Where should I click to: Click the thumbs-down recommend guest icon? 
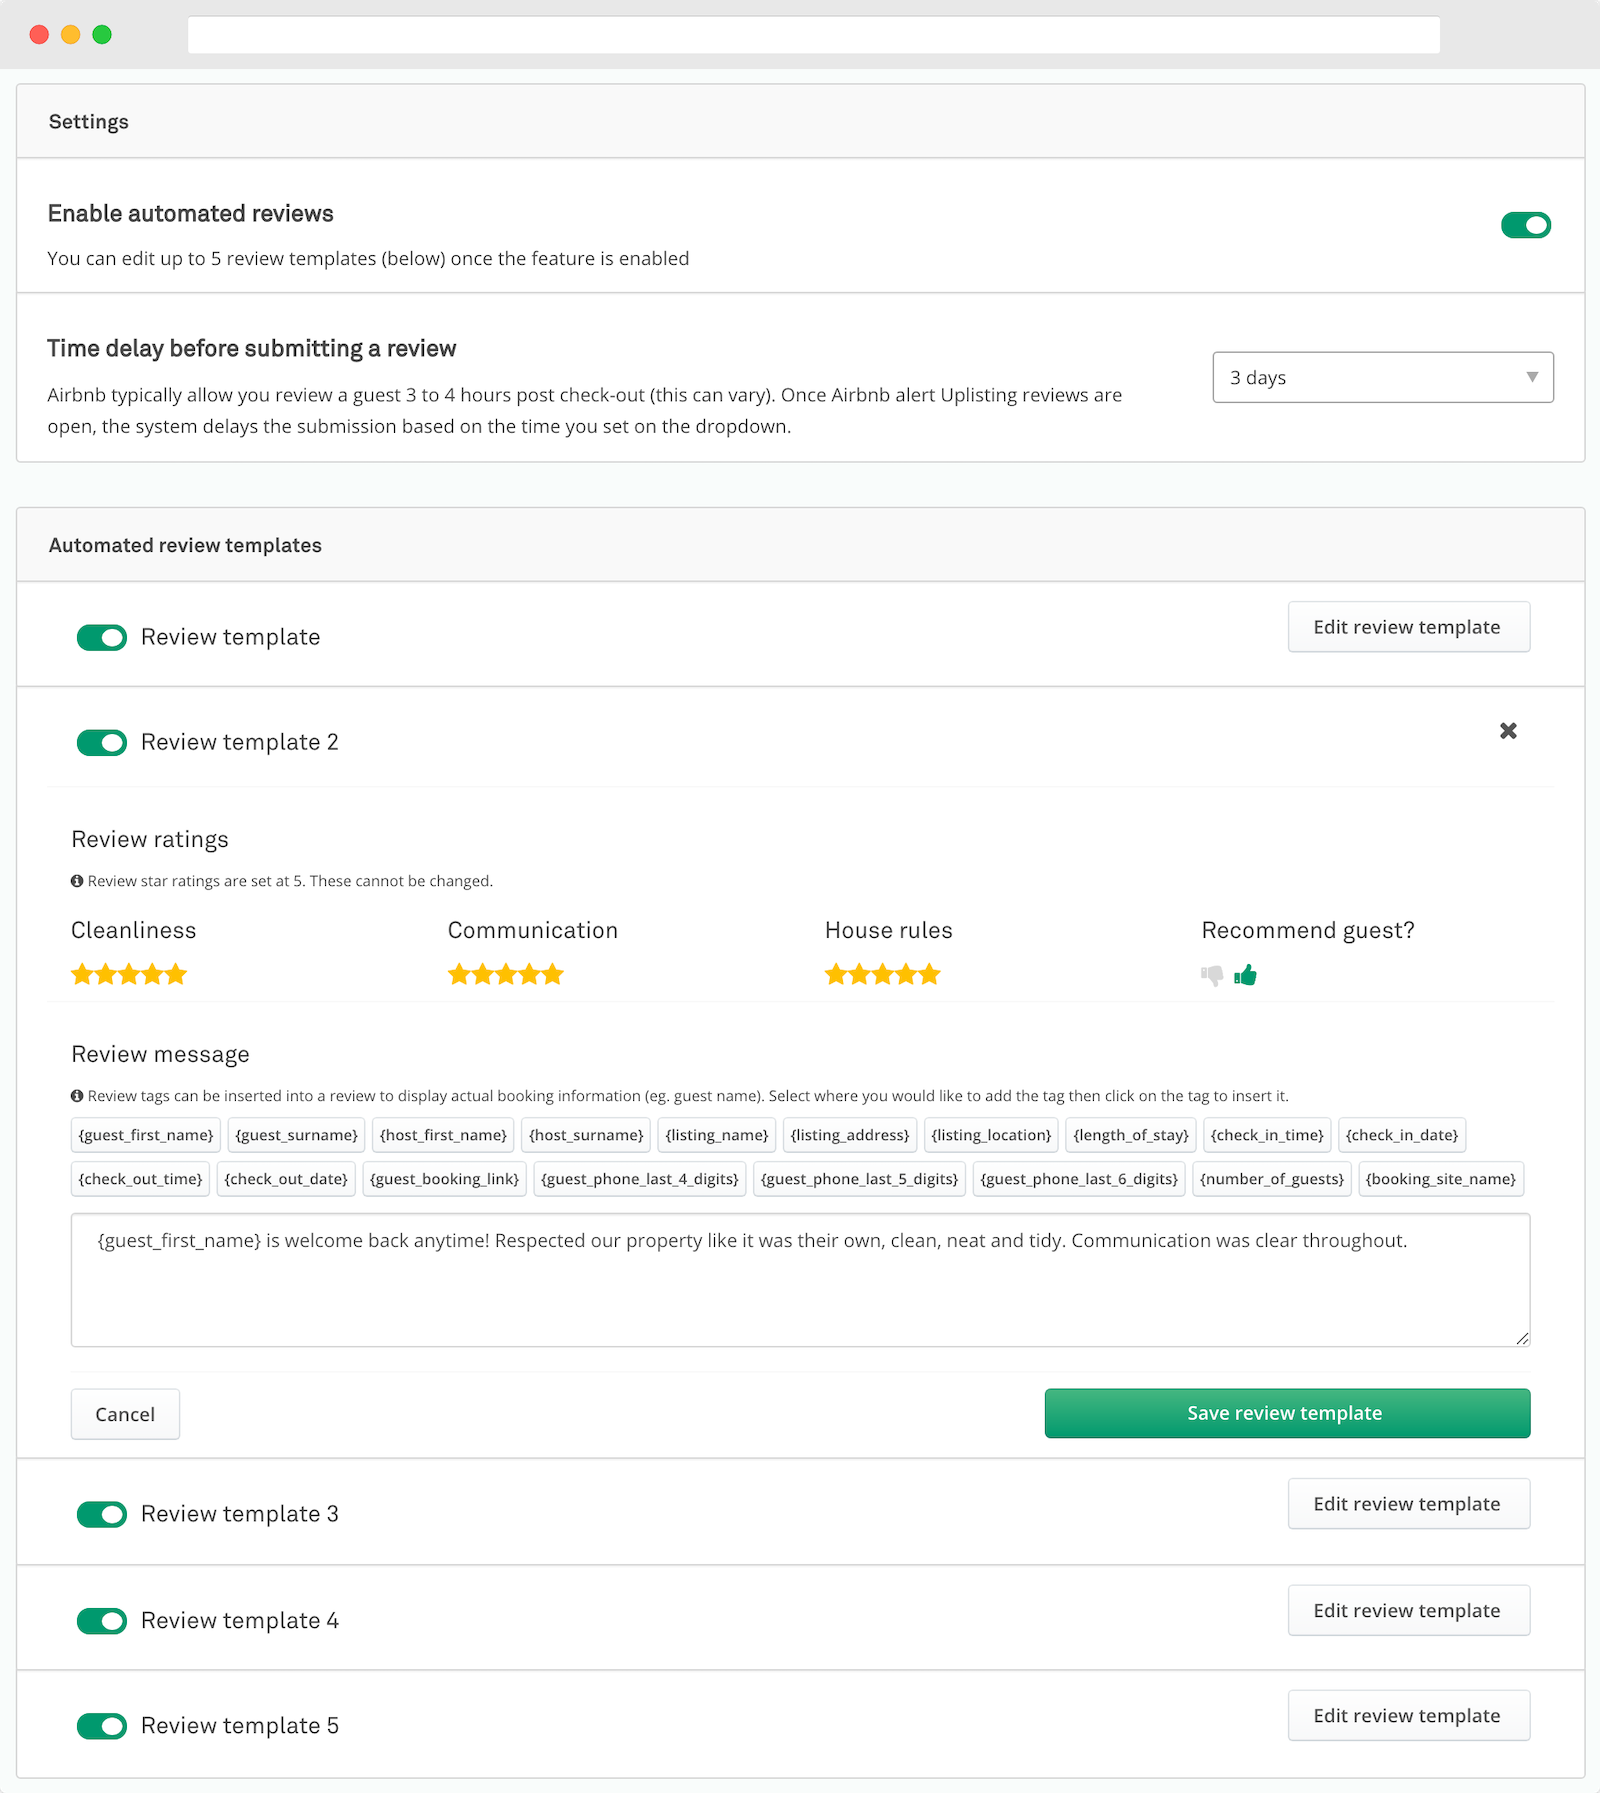point(1212,975)
